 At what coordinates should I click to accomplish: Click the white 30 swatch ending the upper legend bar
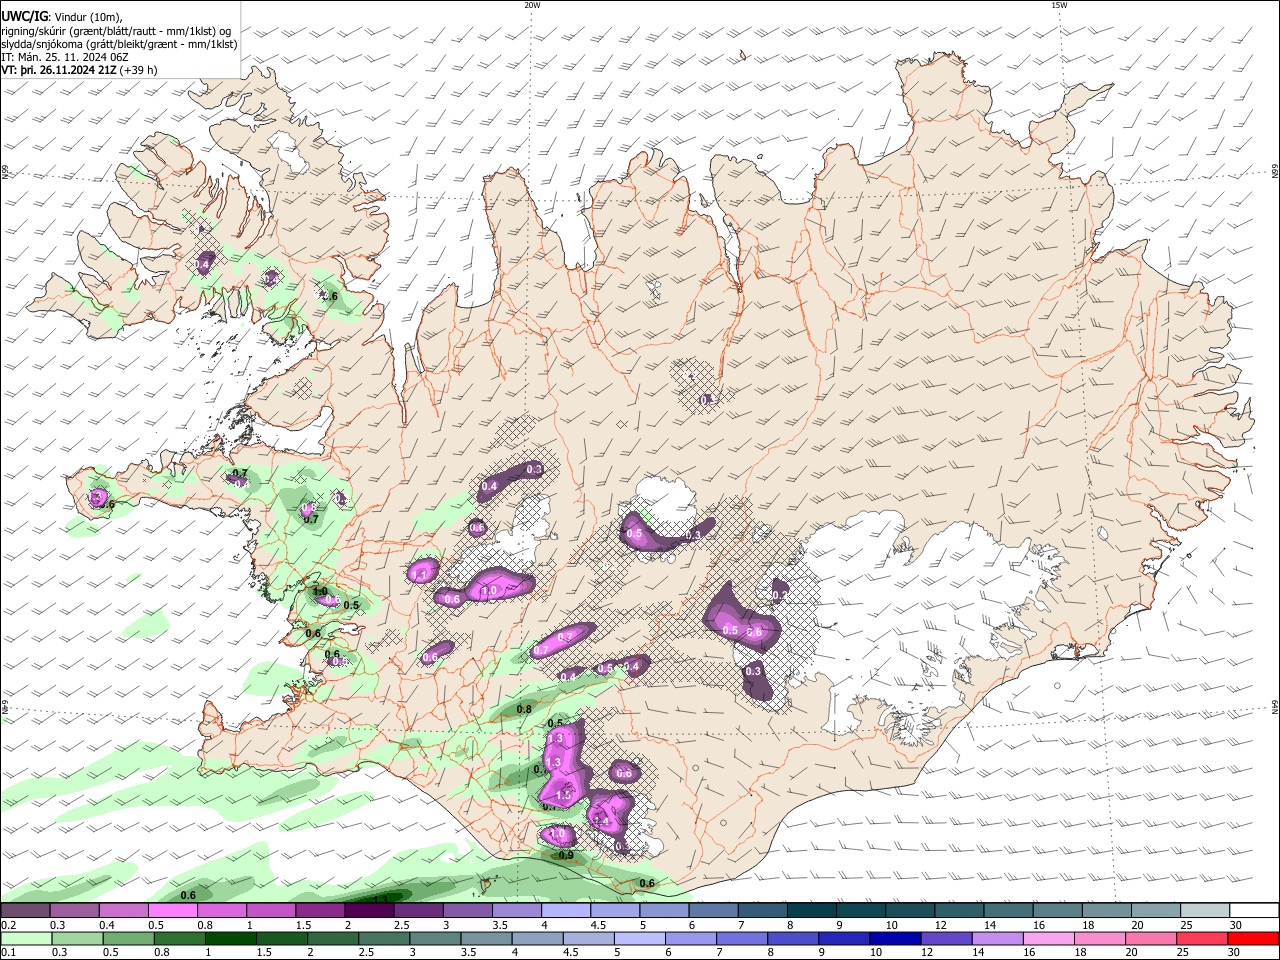tap(1255, 911)
